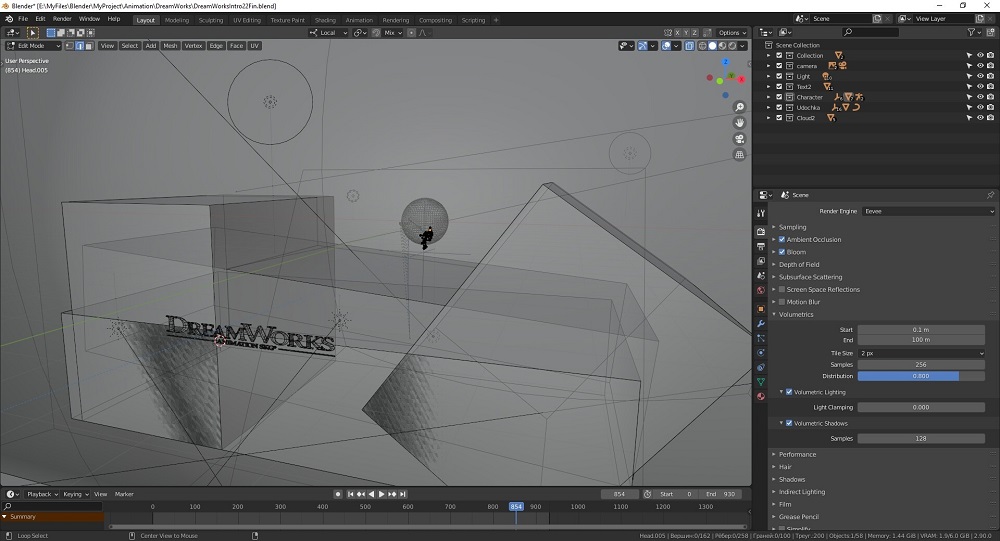
Task: Disable the Volumetric Lighting checkbox
Action: point(789,392)
